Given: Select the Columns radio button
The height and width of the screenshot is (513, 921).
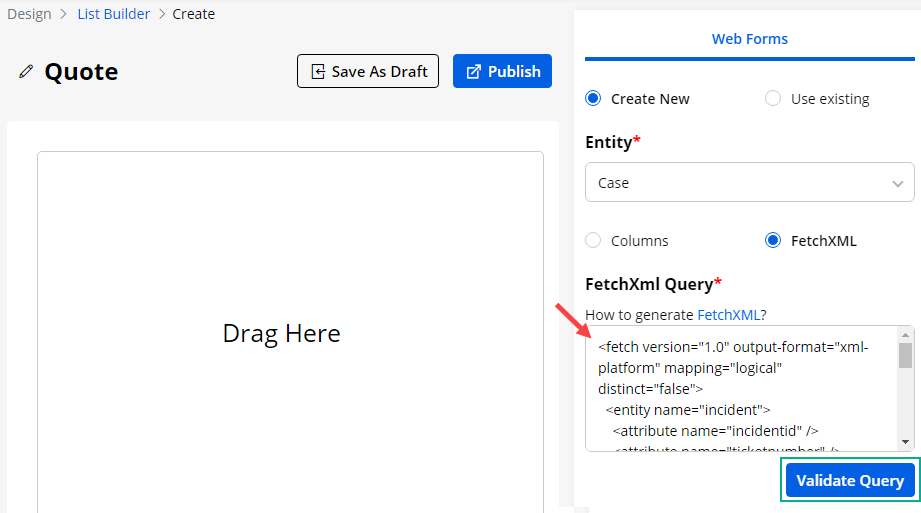Looking at the screenshot, I should coord(593,240).
